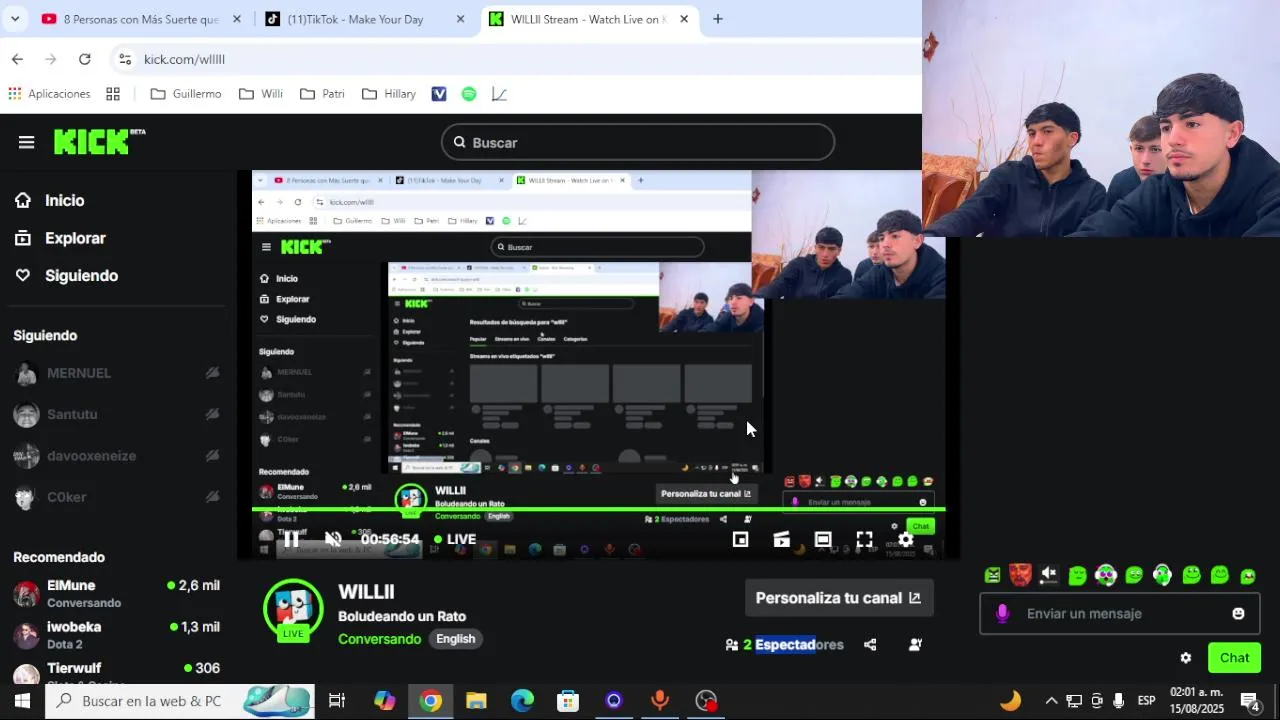The image size is (1280, 720).
Task: Show hidden system tray icons
Action: pos(1051,701)
